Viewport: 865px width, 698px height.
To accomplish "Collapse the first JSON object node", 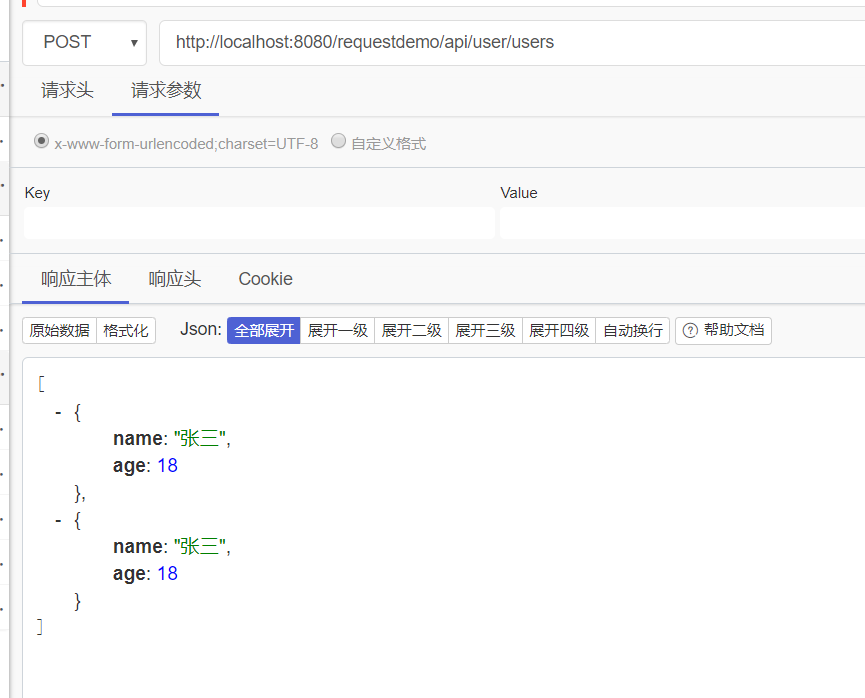I will [58, 411].
